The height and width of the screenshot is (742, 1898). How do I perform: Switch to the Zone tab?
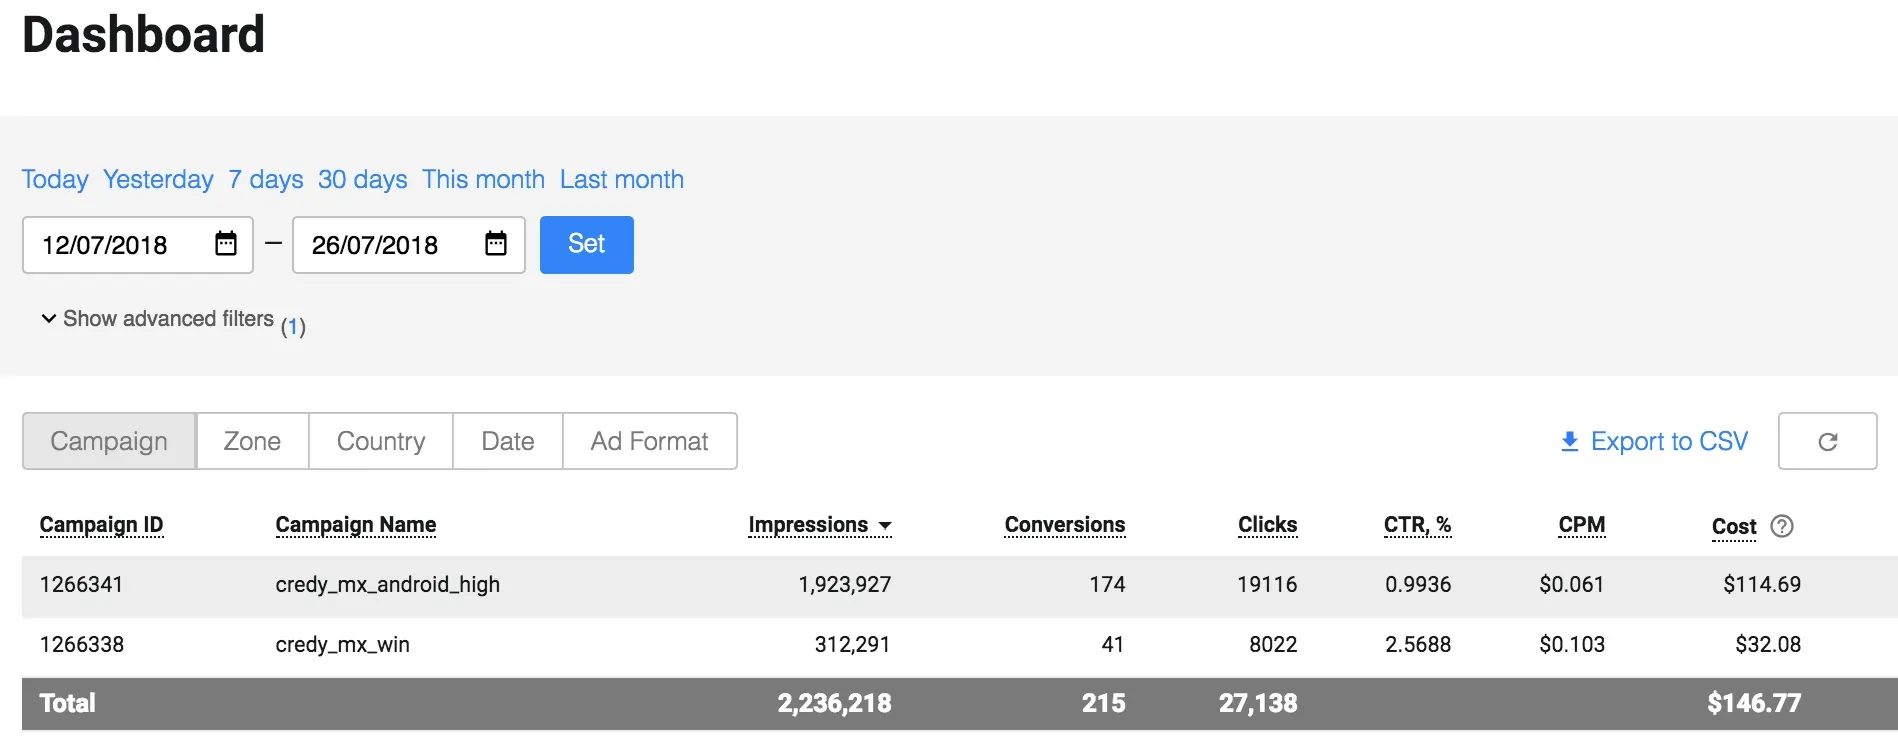[x=252, y=441]
